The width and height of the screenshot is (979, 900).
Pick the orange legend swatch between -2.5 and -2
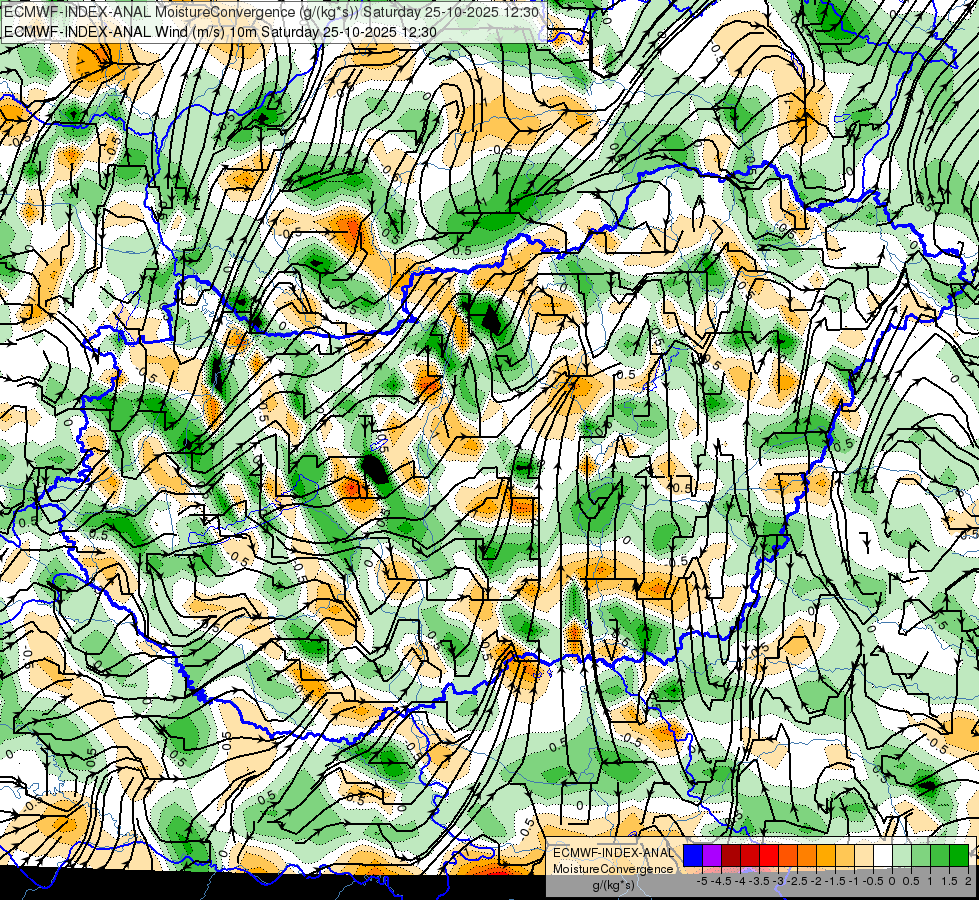[807, 856]
